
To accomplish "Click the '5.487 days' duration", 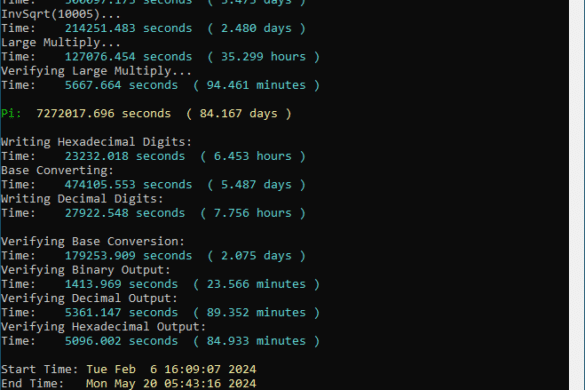I will pyautogui.click(x=256, y=184).
